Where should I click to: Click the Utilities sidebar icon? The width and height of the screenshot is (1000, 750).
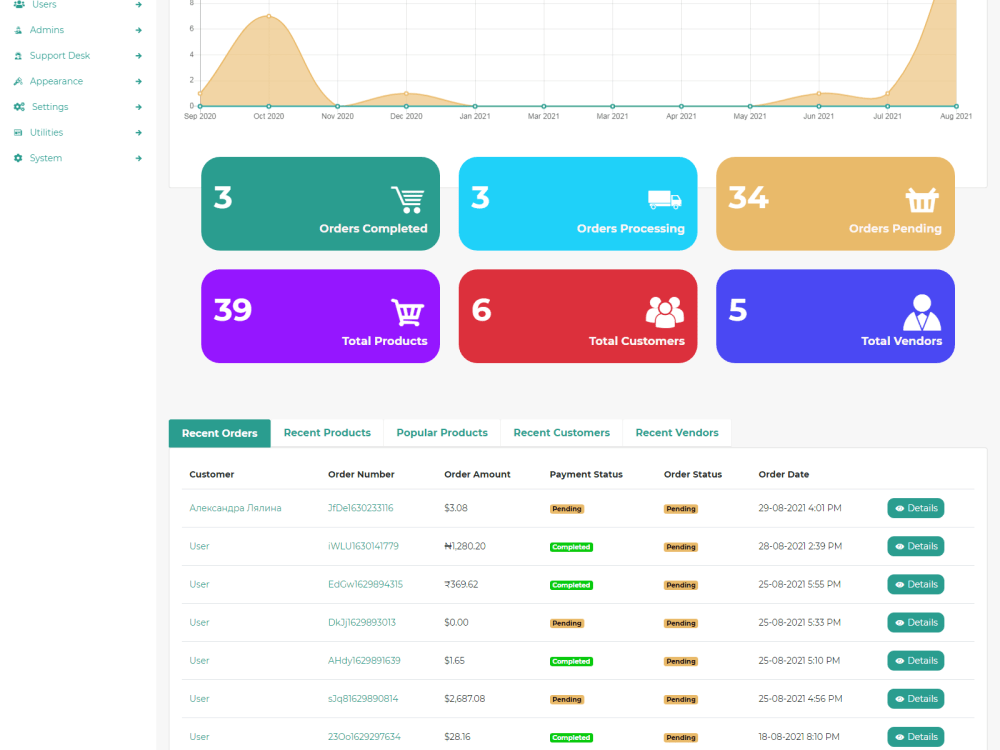click(19, 132)
